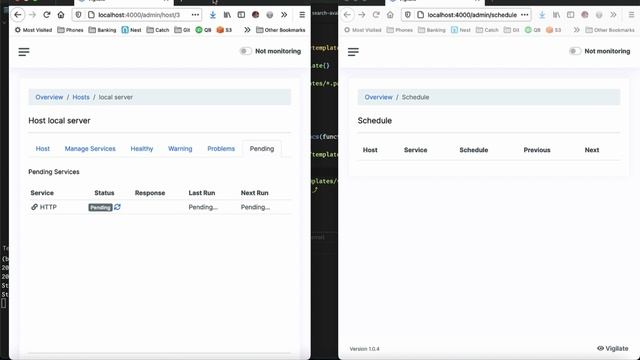Click the Schedule column header
The width and height of the screenshot is (640, 360).
[x=473, y=150]
